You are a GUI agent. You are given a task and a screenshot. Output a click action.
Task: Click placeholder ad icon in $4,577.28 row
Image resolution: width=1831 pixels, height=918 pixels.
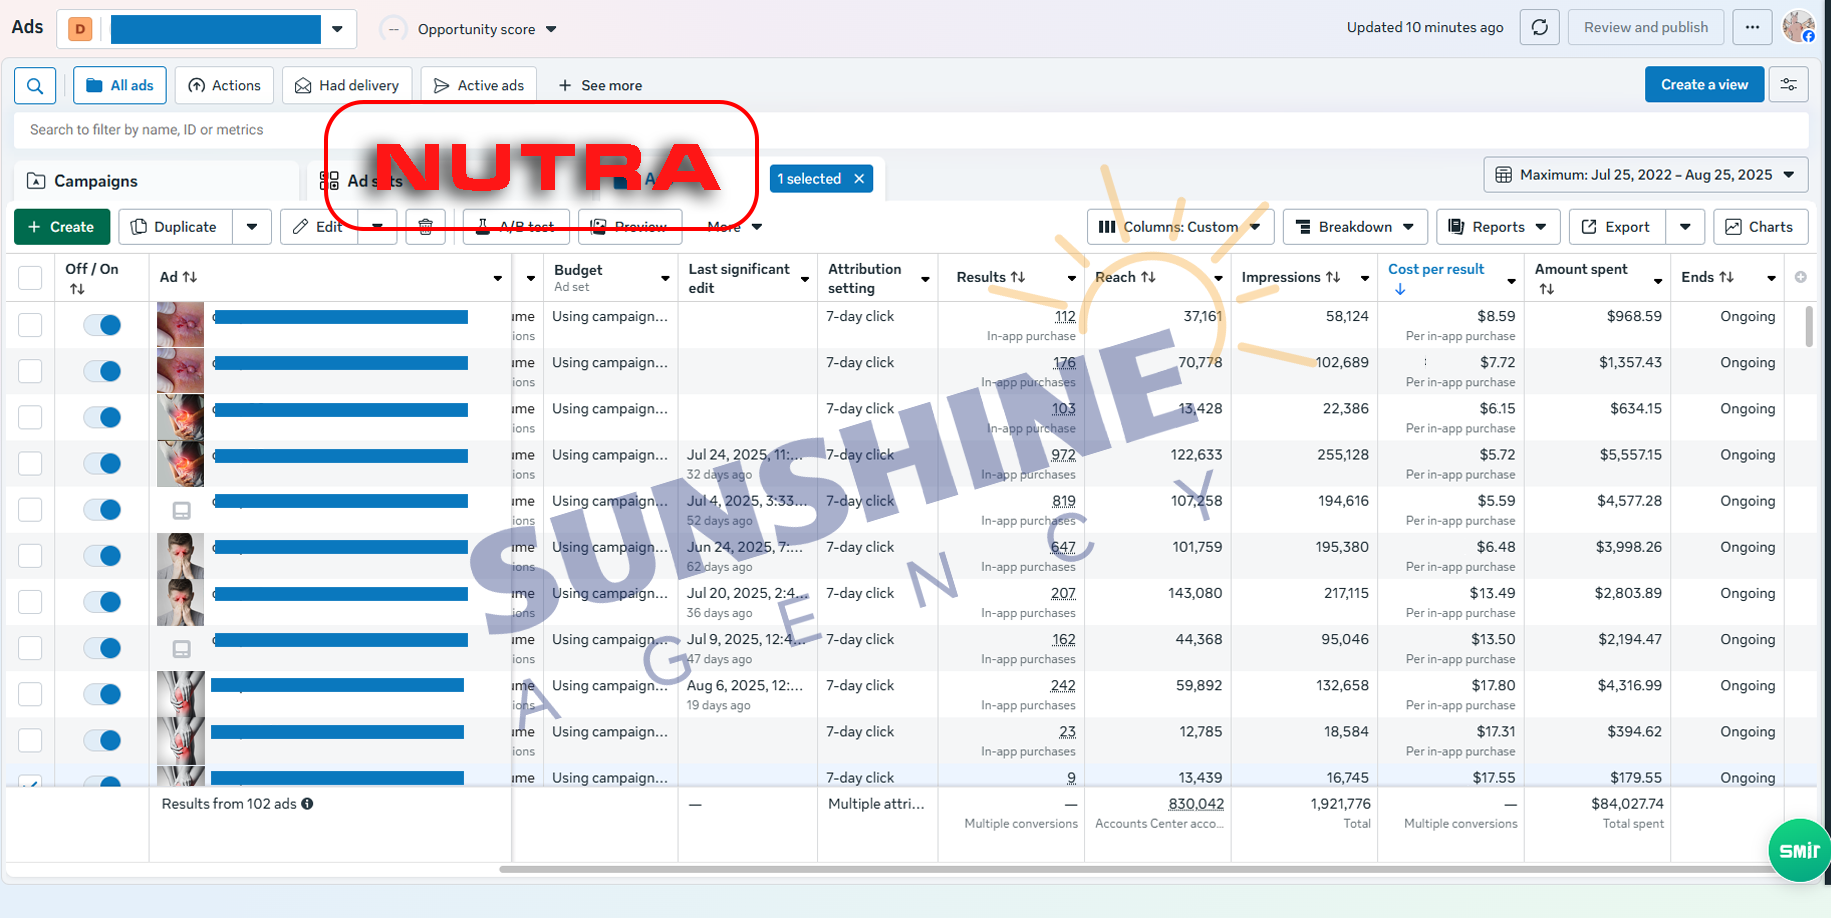[x=181, y=510]
